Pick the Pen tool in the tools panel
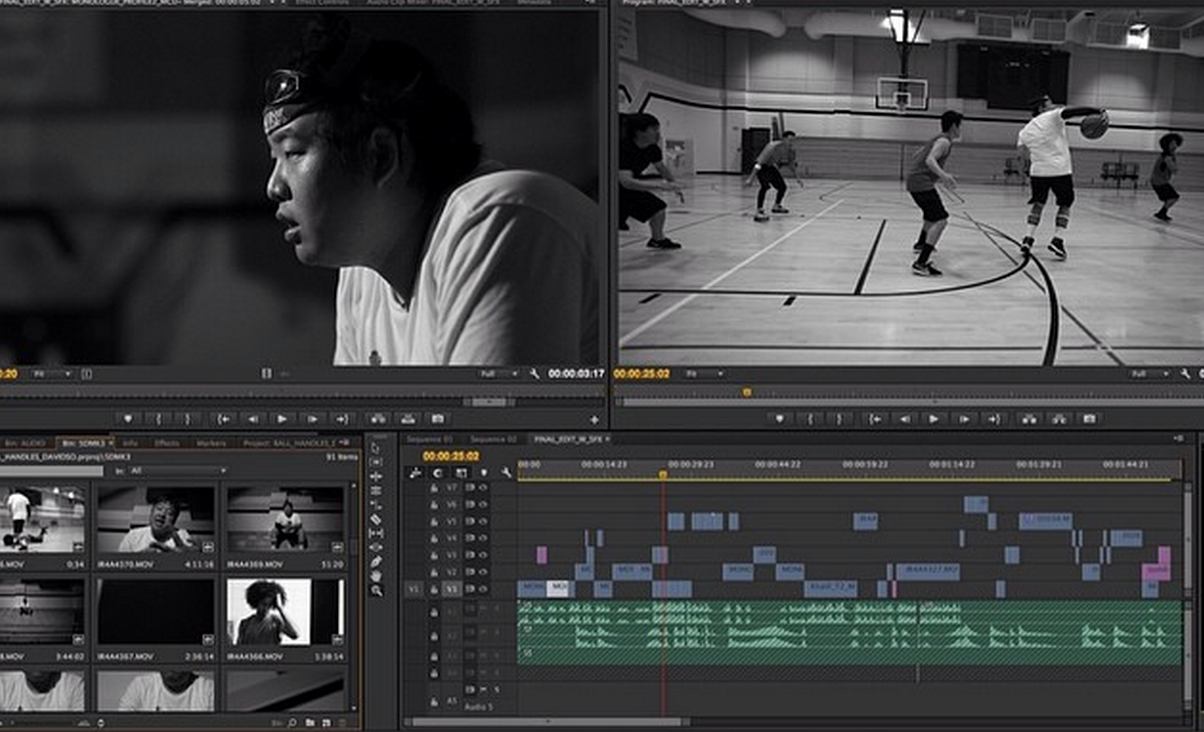 [x=376, y=561]
